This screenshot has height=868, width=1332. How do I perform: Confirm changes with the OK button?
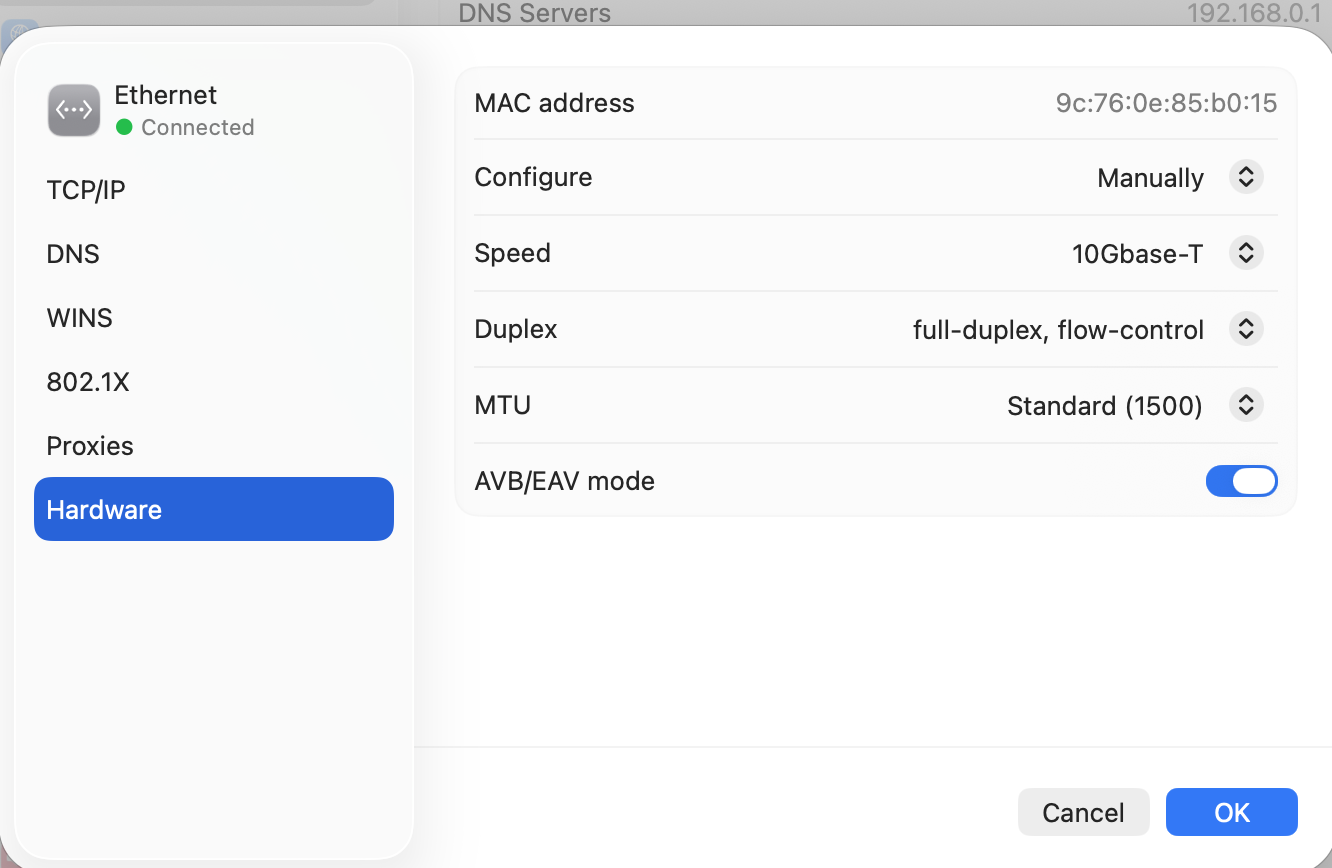tap(1231, 812)
